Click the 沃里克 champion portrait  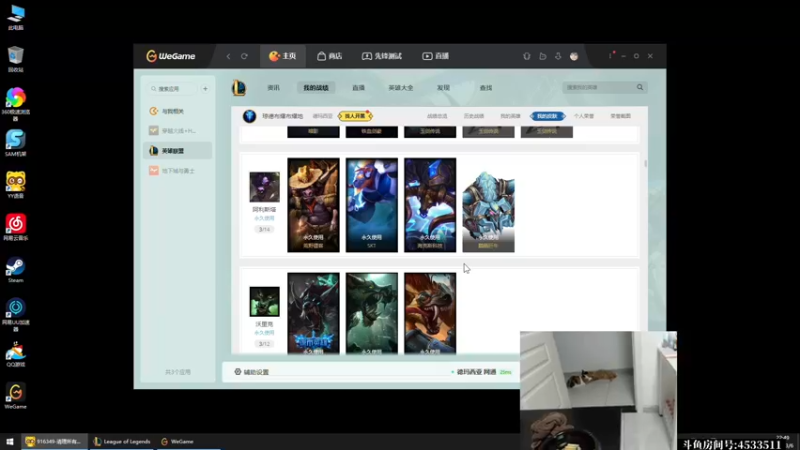[x=264, y=302]
